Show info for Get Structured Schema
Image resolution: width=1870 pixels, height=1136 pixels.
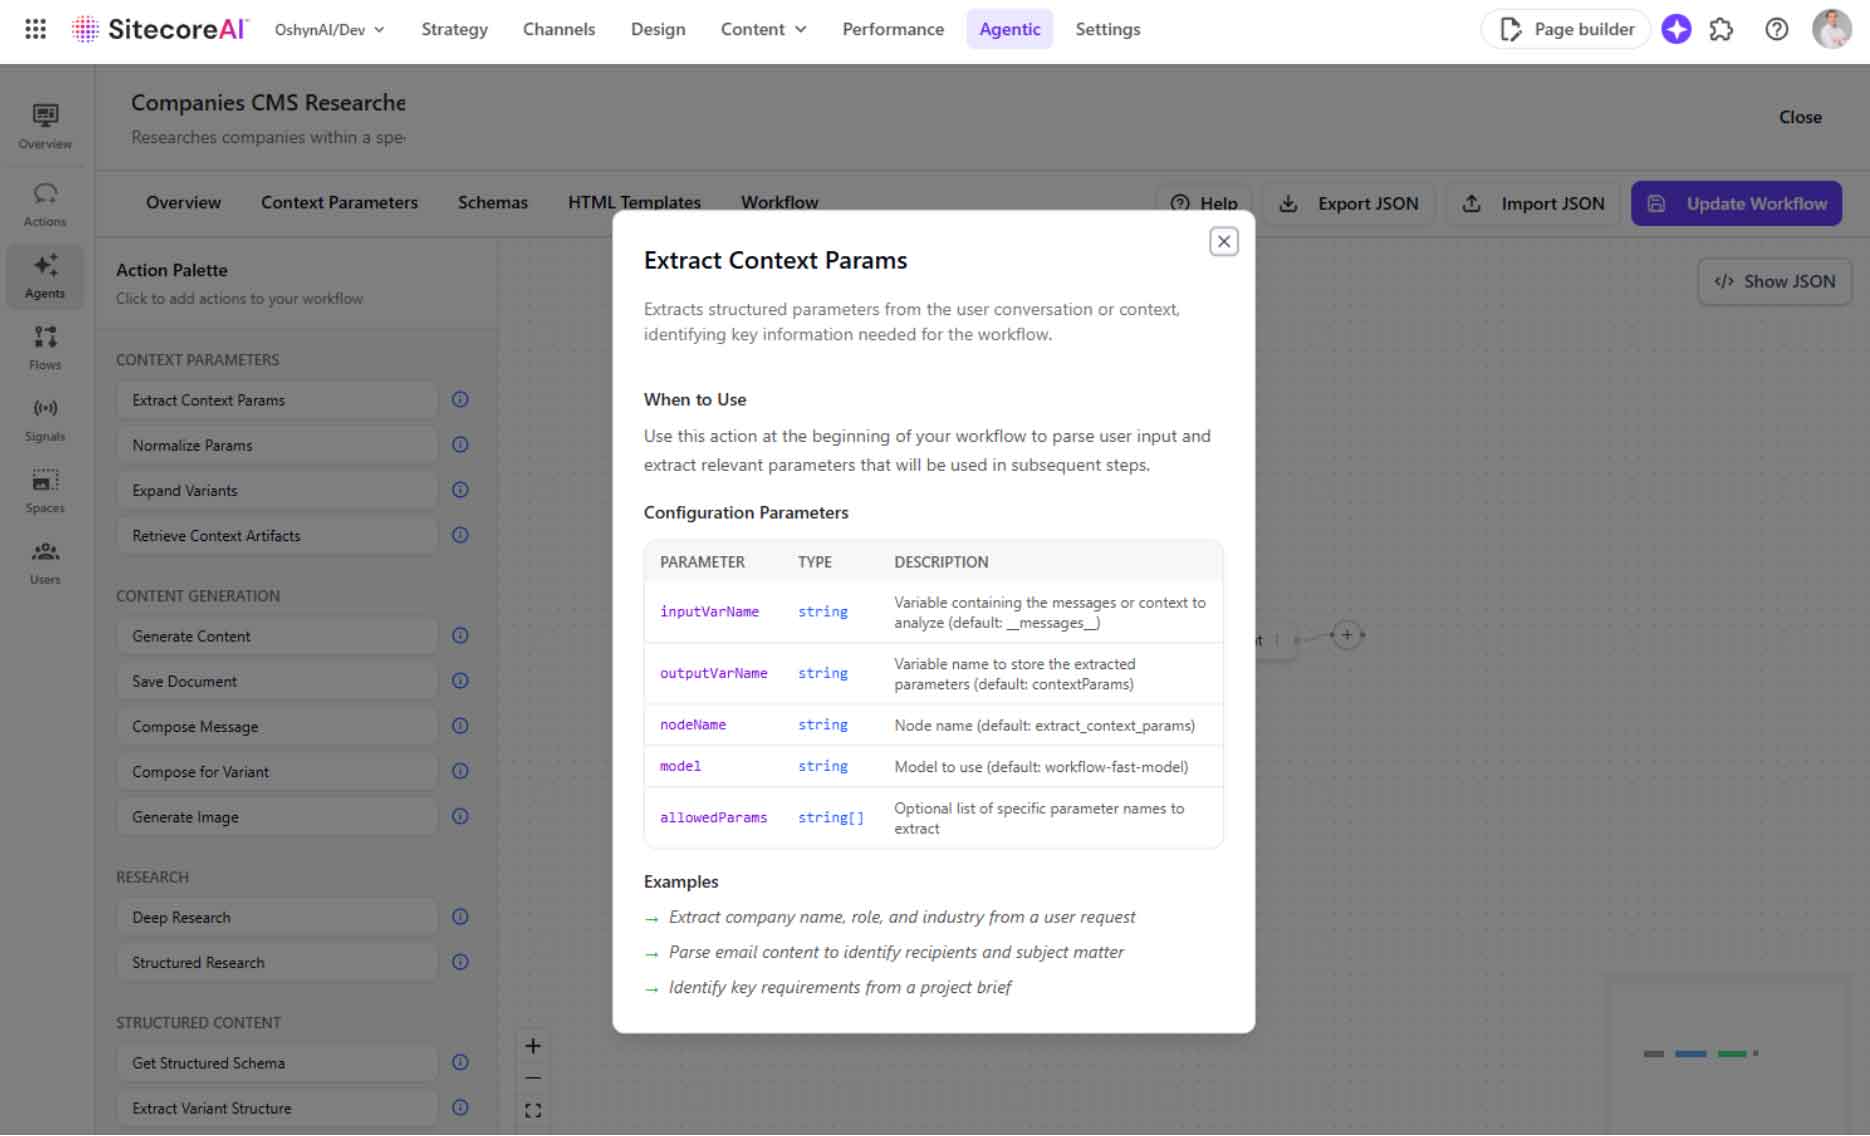(x=460, y=1062)
